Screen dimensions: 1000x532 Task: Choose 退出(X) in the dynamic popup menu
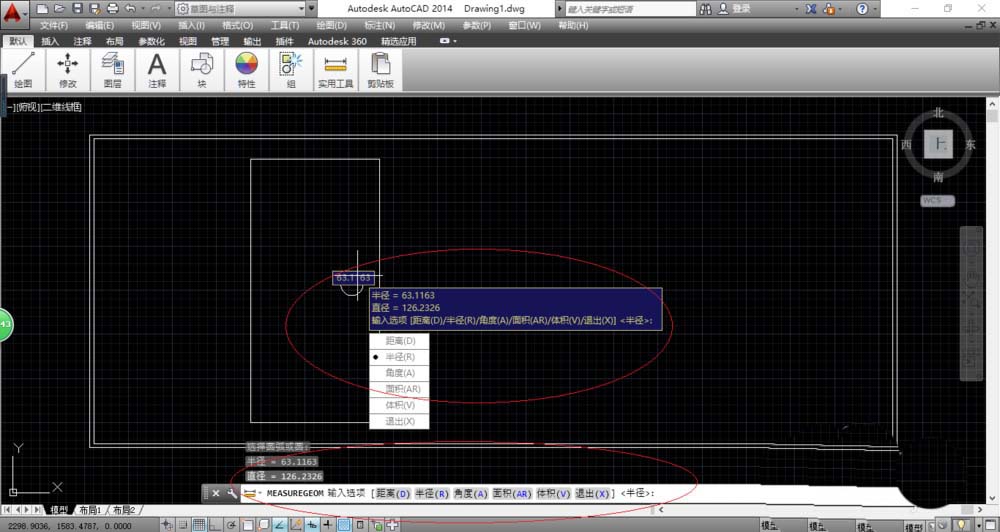pyautogui.click(x=399, y=421)
